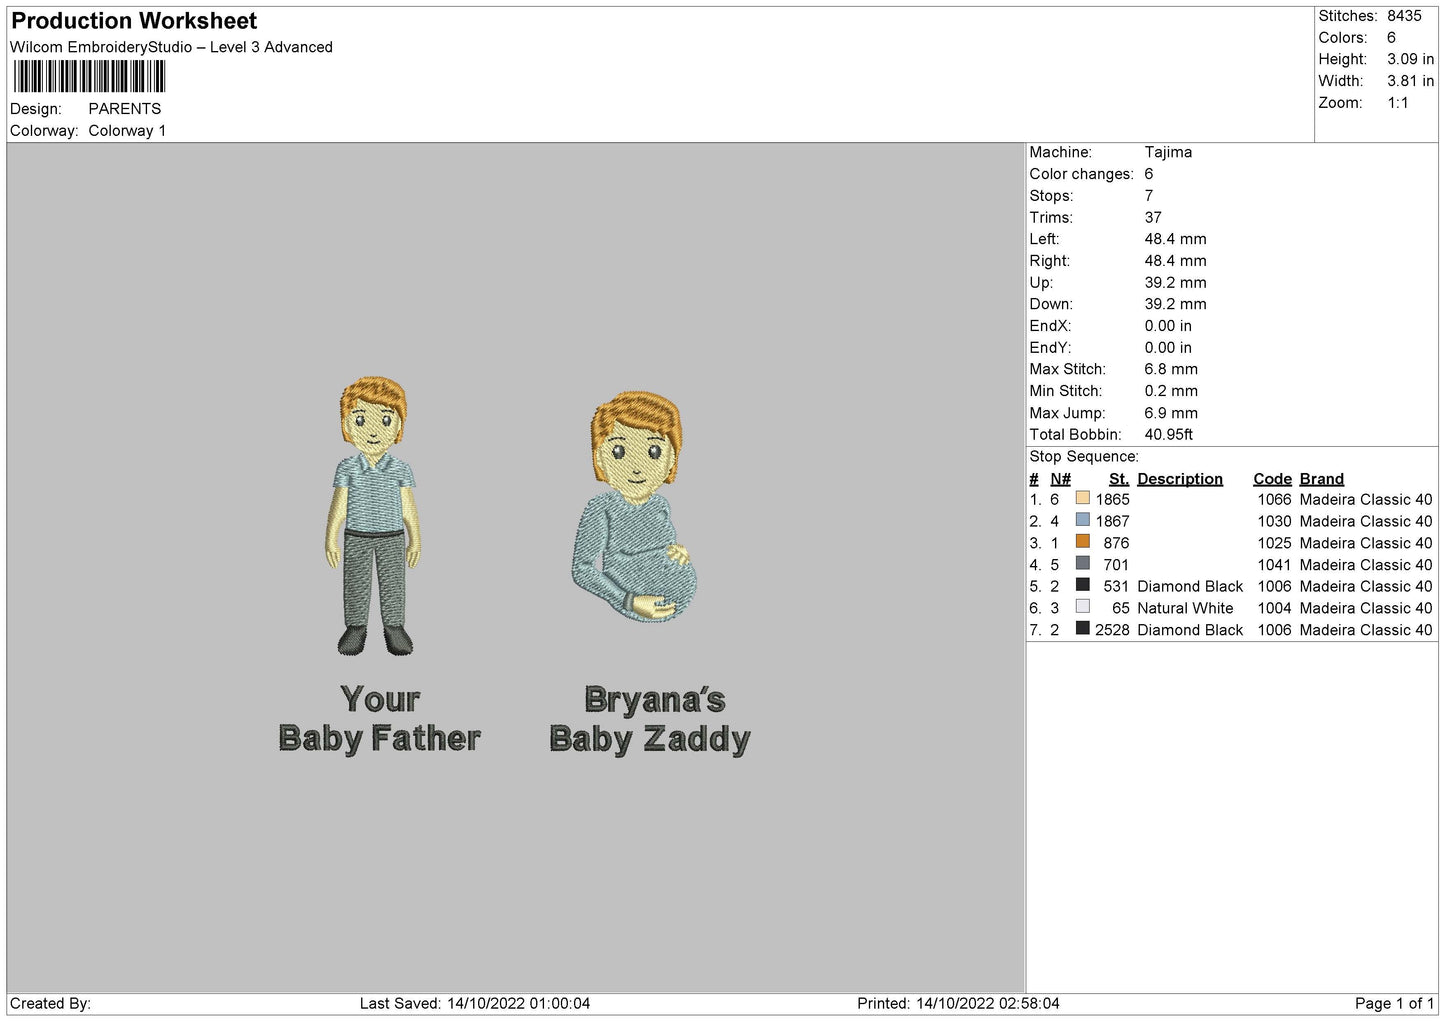The image size is (1445, 1021).
Task: Click the Max Jump value 6.9 mm
Action: coord(1171,413)
